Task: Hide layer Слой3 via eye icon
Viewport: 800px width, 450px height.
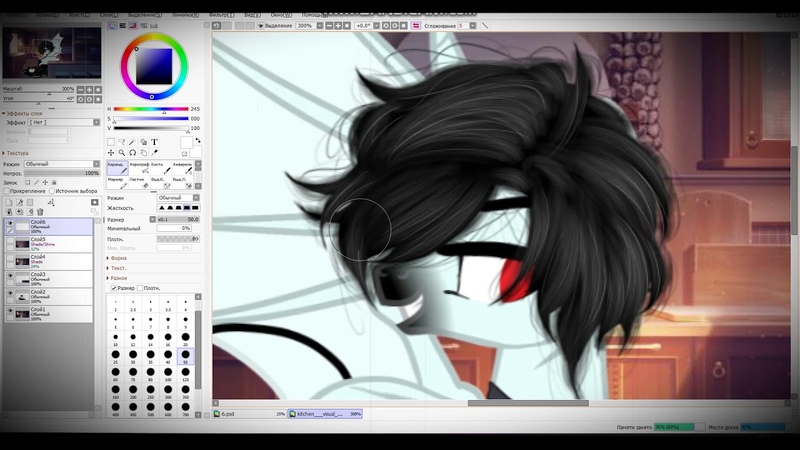Action: tap(10, 276)
